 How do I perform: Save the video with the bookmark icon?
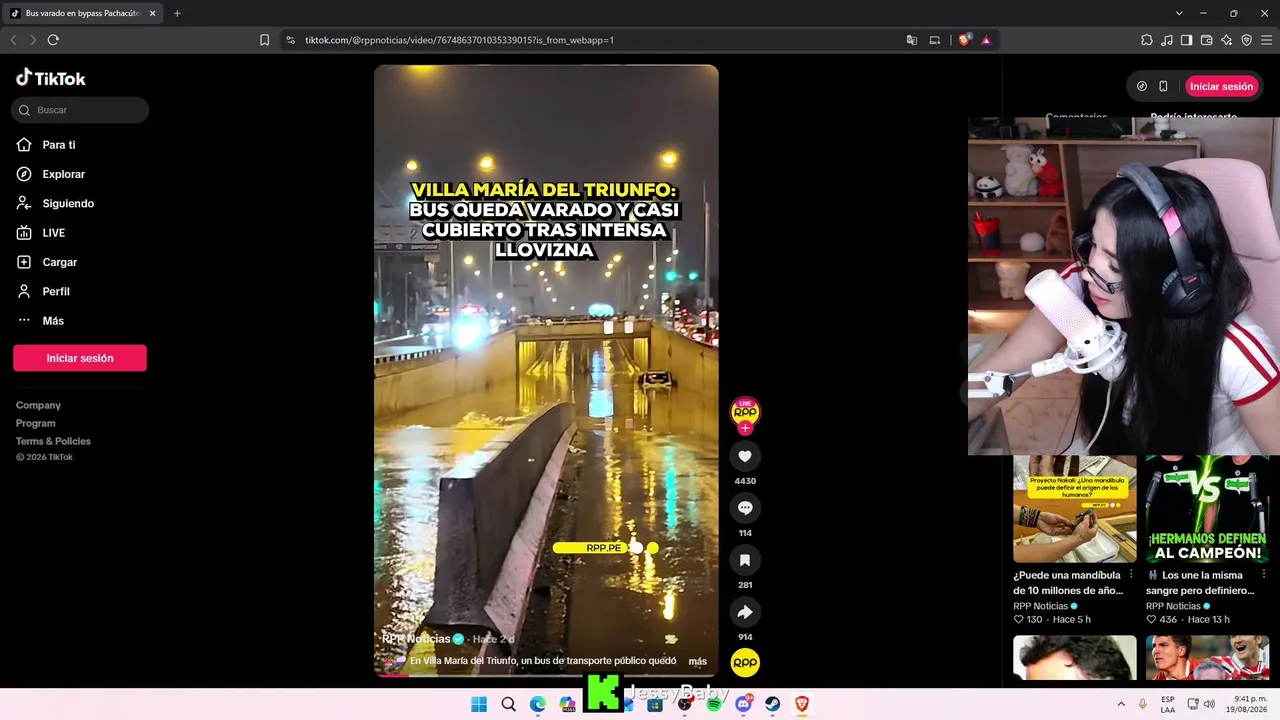pos(745,560)
